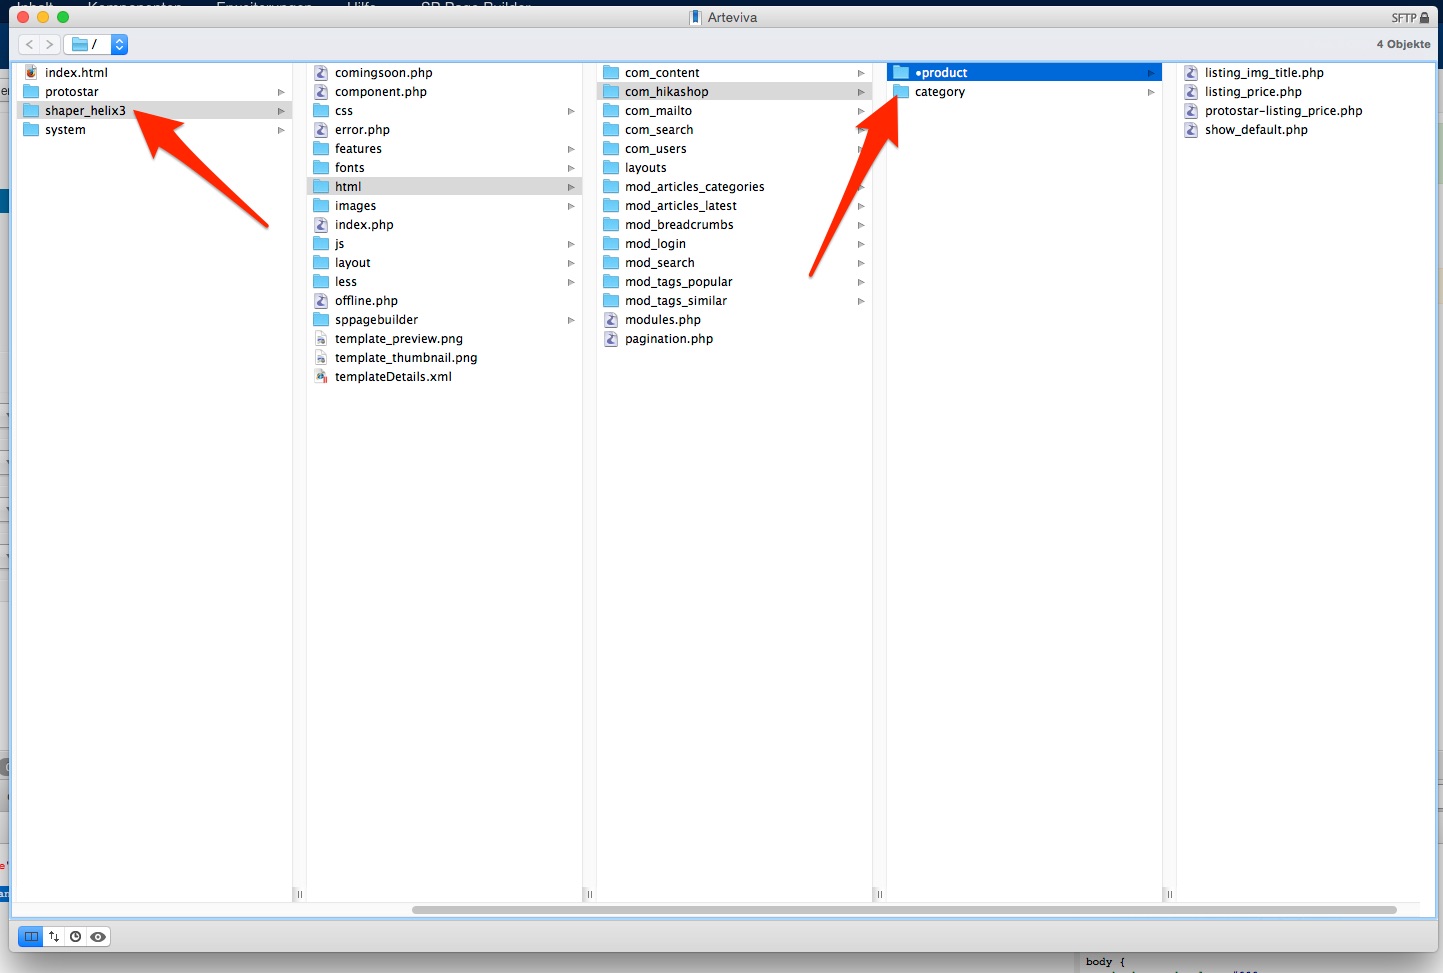Click the template_preview.png image icon
Viewport: 1443px width, 973px height.
[x=321, y=339]
